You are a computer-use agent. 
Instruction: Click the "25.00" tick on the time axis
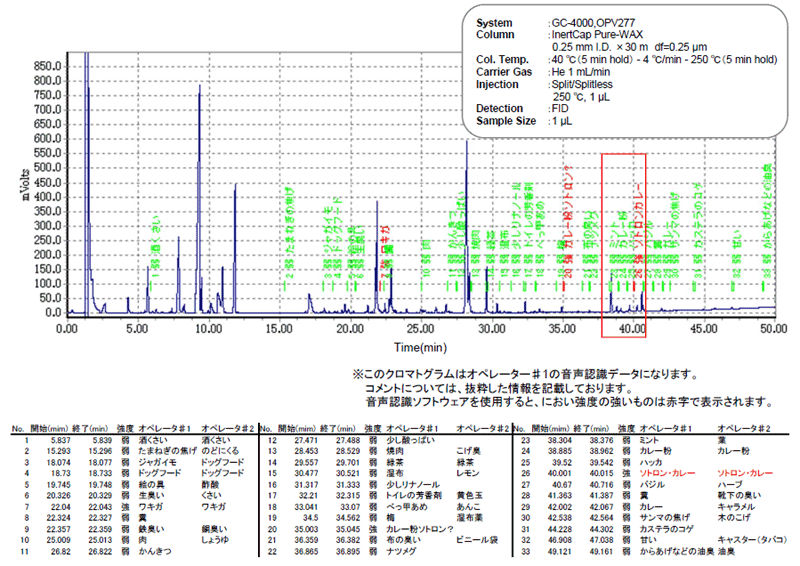[420, 329]
